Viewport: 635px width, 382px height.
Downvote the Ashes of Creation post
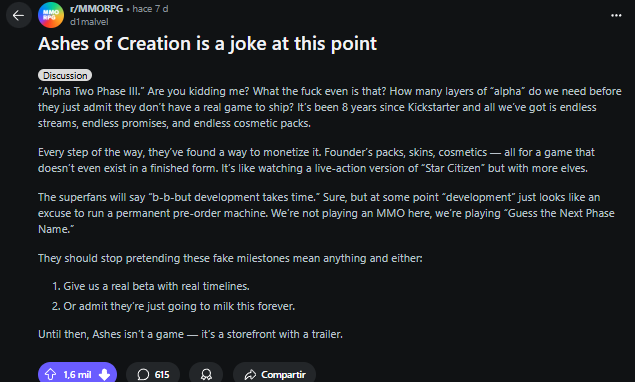(104, 374)
